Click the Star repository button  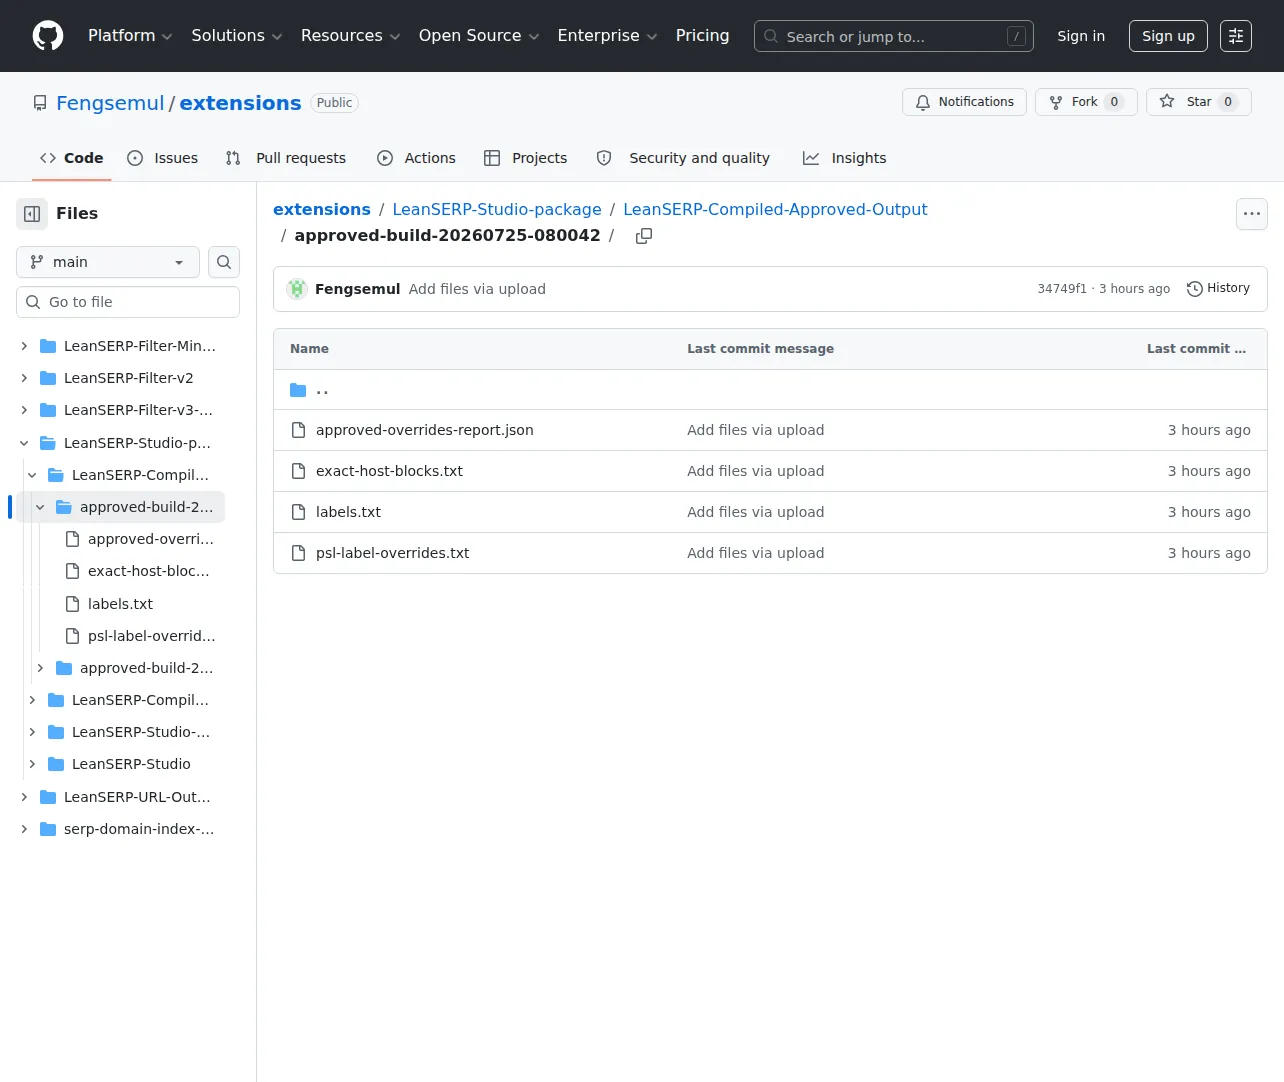[1198, 102]
